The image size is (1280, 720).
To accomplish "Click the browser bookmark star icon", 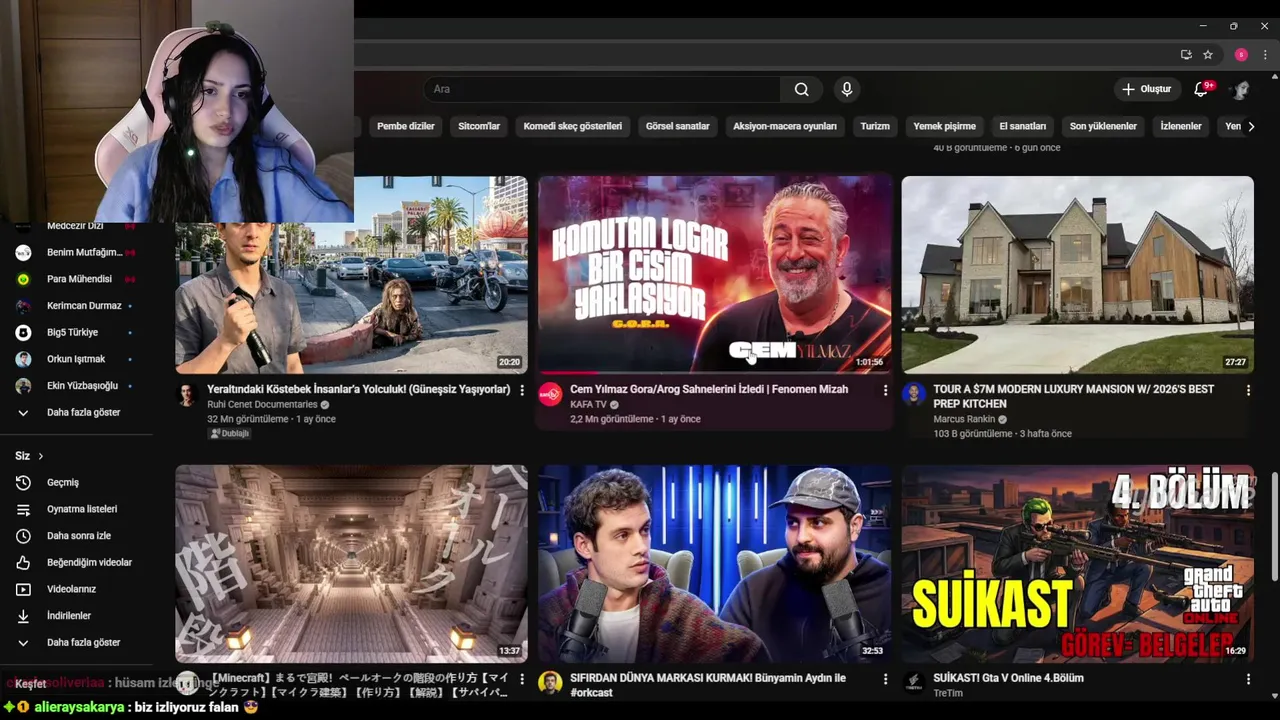I will (x=1208, y=55).
